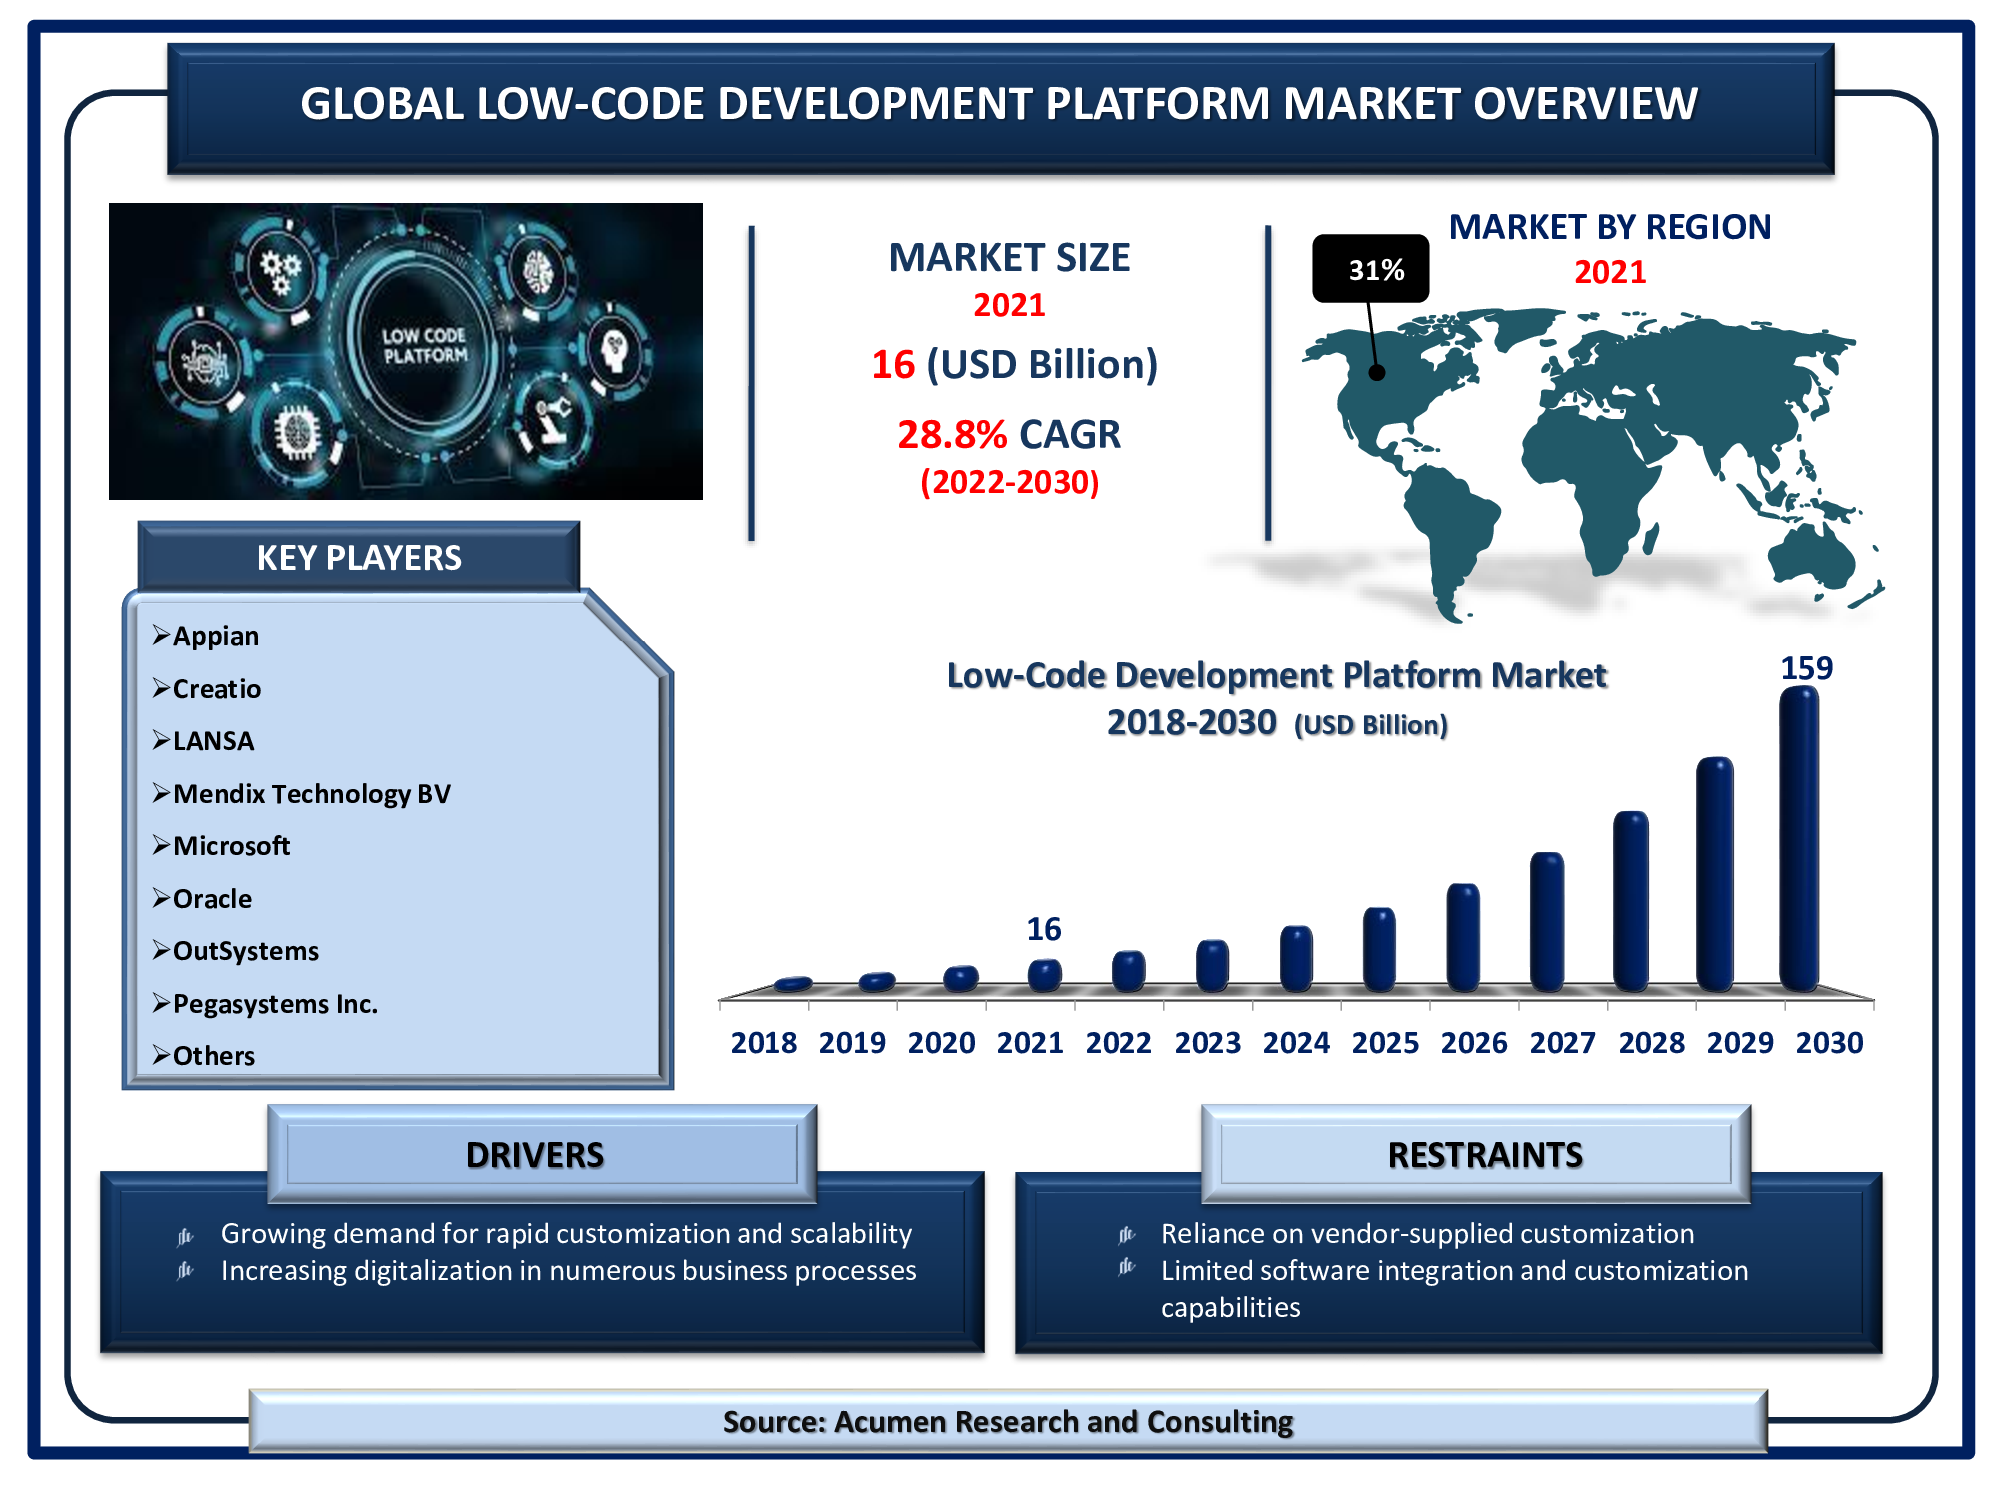Click the bullet icon beside 'Reliance on vendor-supplied'
The width and height of the screenshot is (2000, 1500).
point(1127,1234)
